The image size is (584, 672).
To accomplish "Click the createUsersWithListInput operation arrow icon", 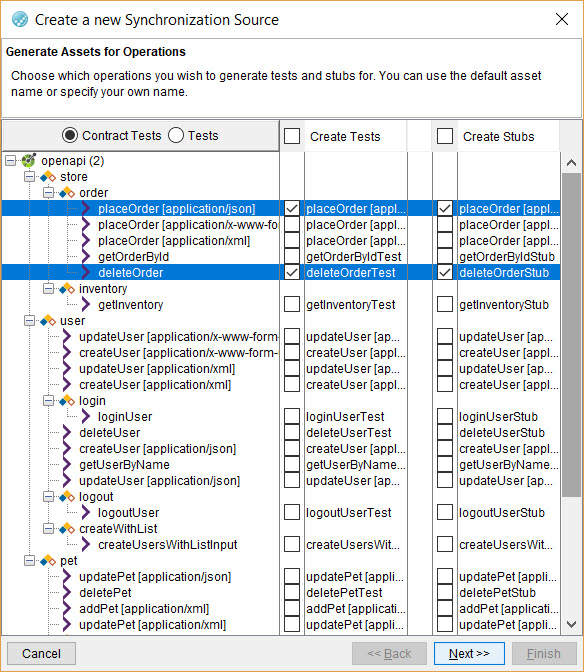I will click(86, 545).
